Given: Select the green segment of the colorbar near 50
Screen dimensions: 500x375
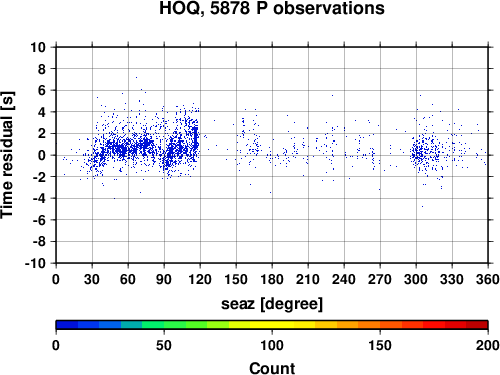Looking at the screenshot, I should tap(164, 325).
